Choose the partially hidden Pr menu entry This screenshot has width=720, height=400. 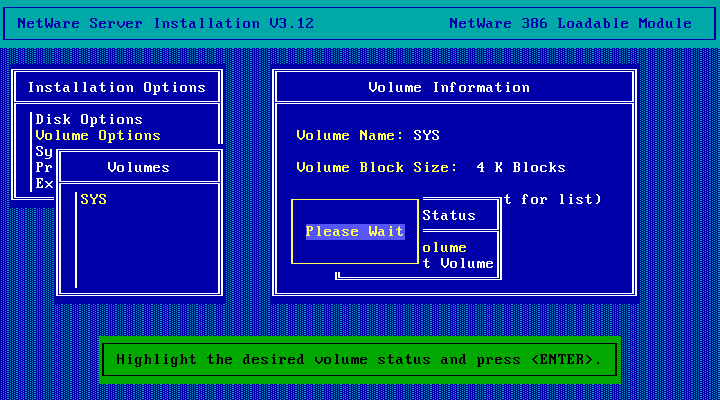point(44,168)
